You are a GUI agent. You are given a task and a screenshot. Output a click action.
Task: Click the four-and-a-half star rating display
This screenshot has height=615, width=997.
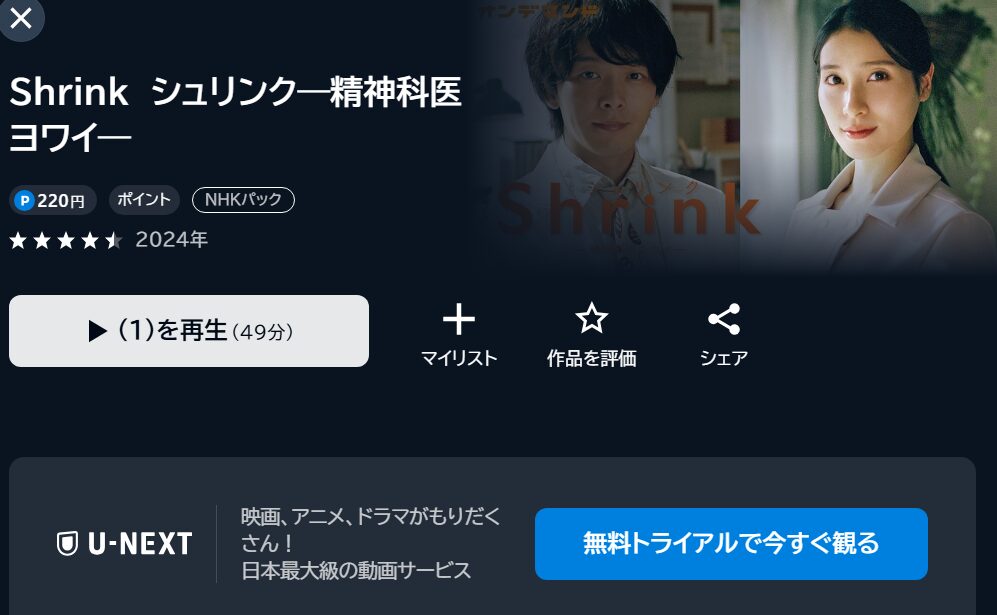pos(66,240)
